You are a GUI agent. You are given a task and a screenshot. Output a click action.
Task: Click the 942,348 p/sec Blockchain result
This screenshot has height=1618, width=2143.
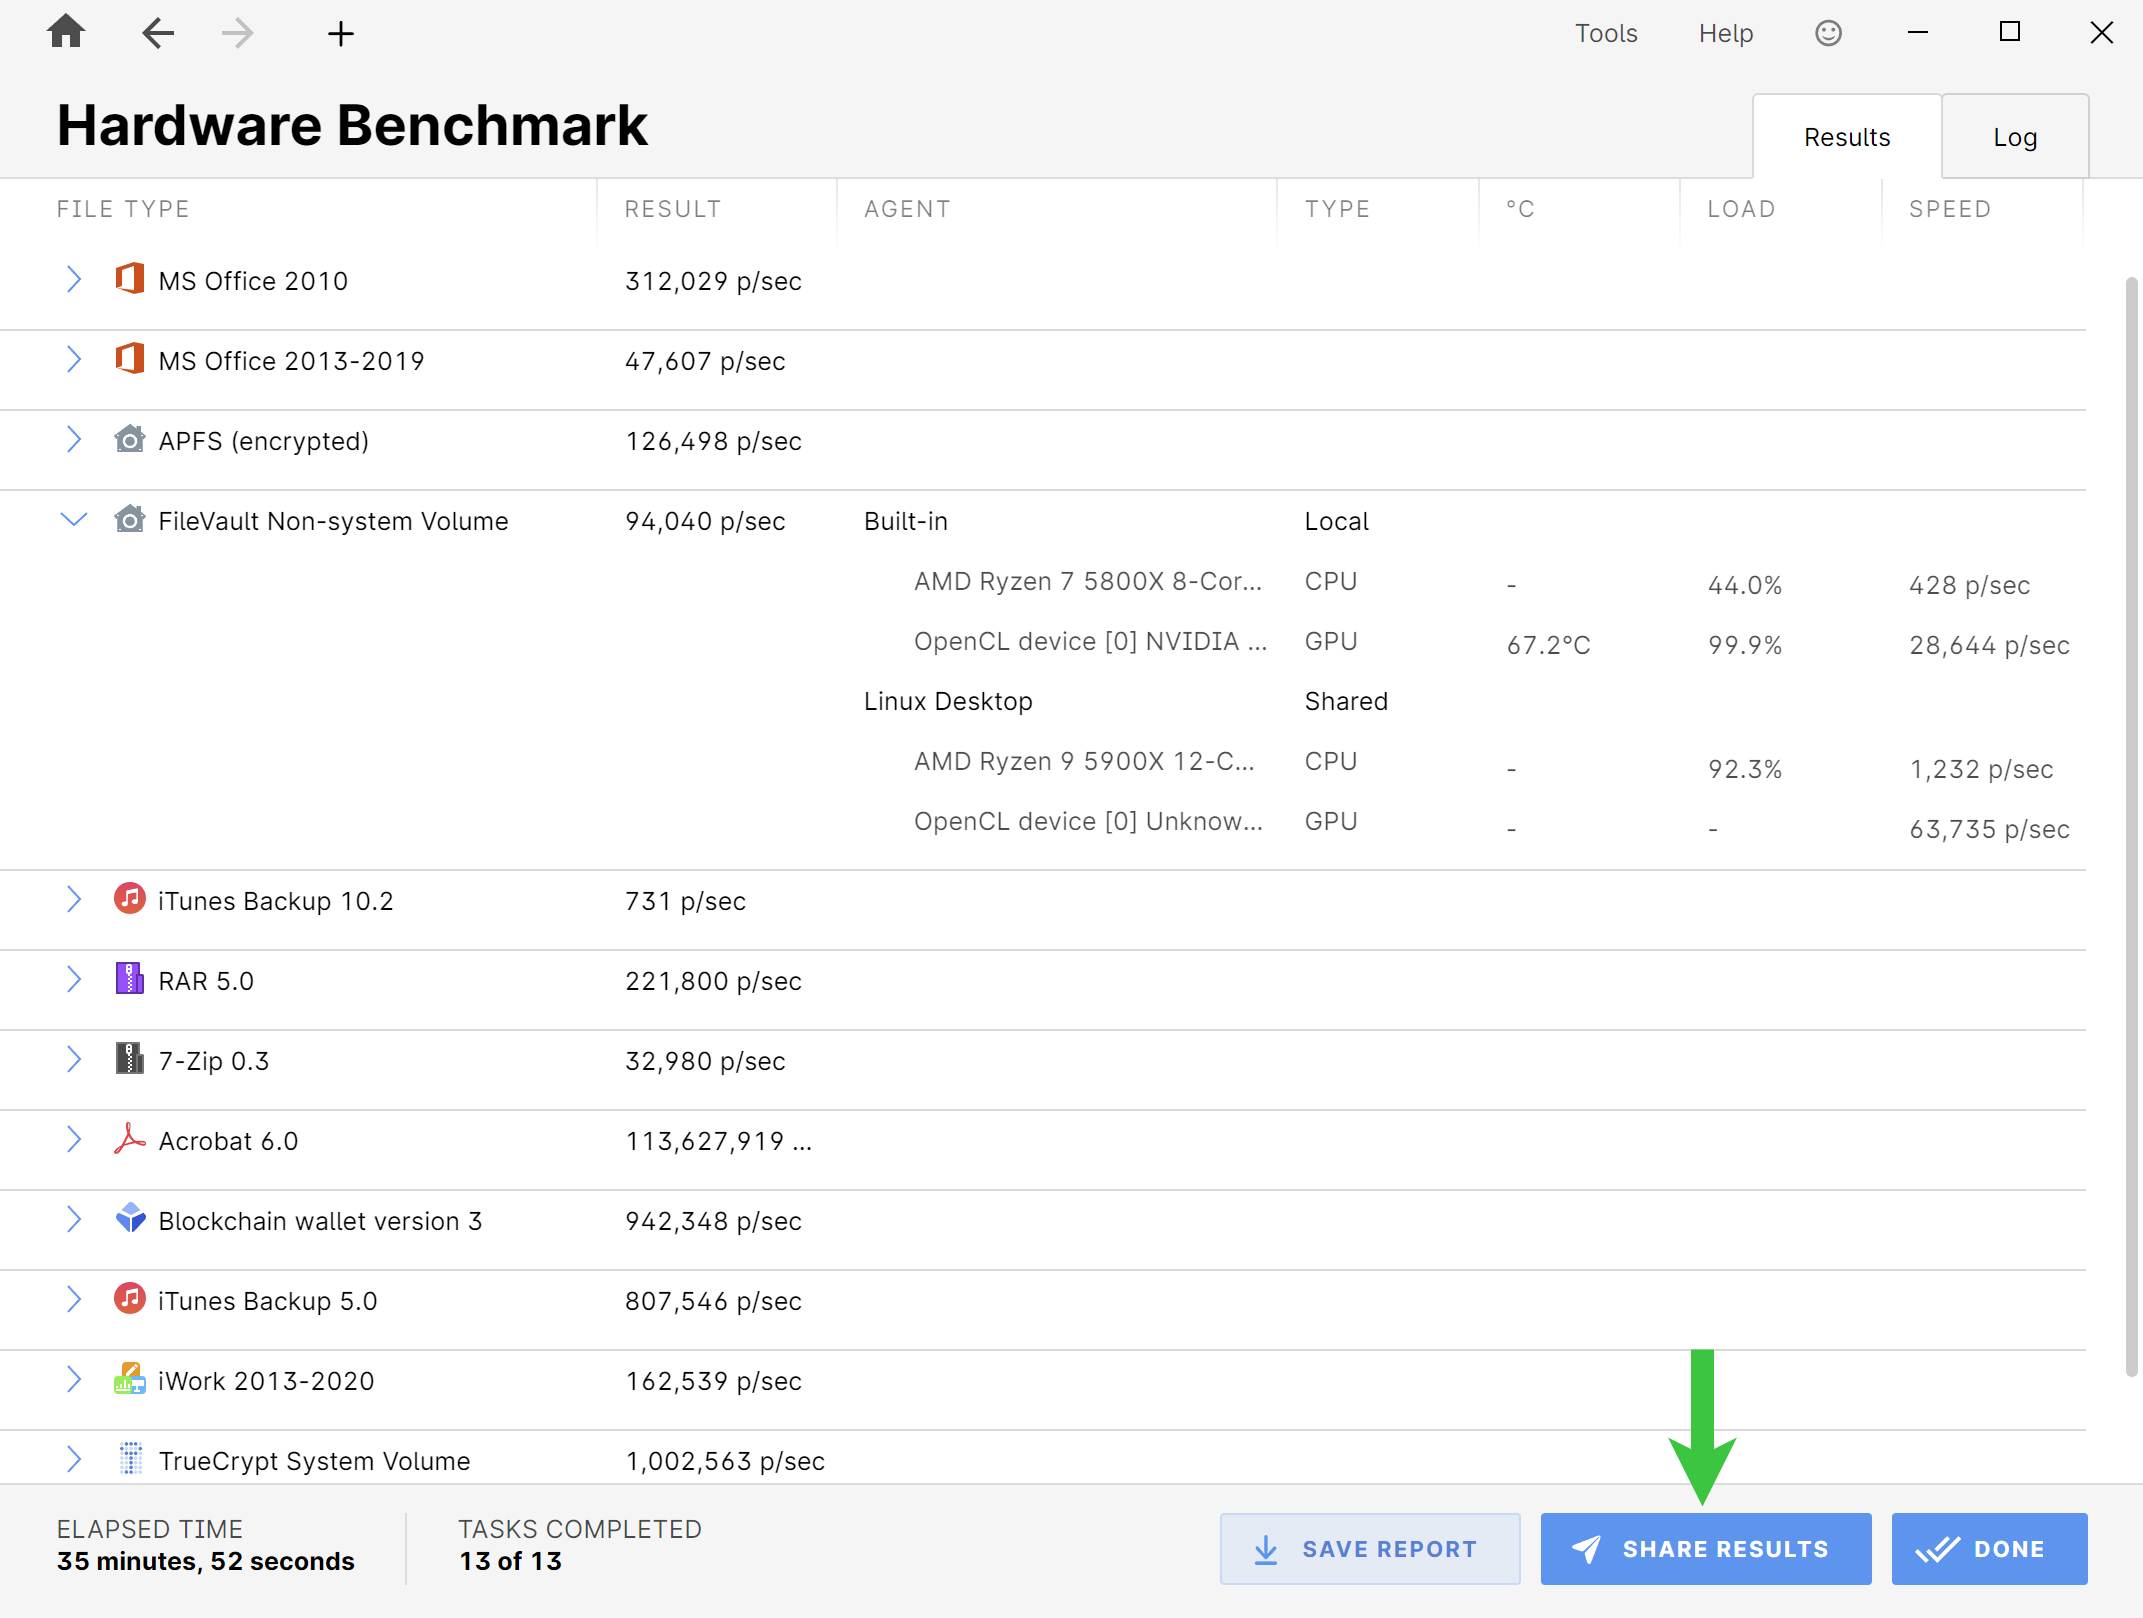(713, 1221)
